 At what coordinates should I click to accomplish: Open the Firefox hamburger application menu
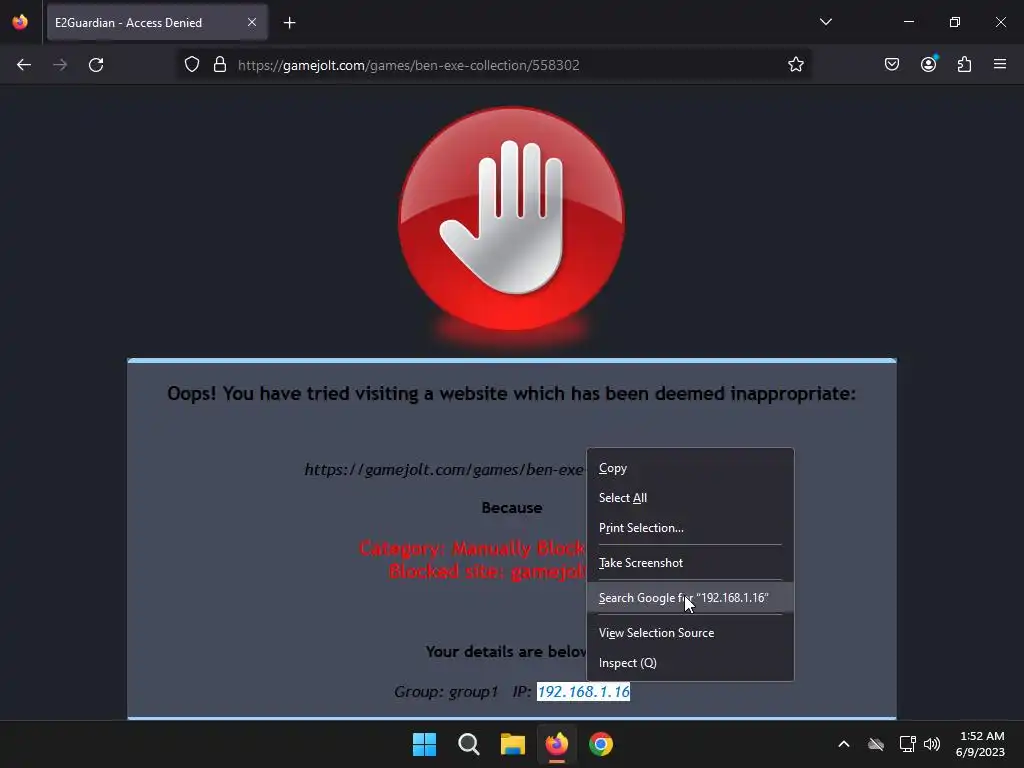1000,64
